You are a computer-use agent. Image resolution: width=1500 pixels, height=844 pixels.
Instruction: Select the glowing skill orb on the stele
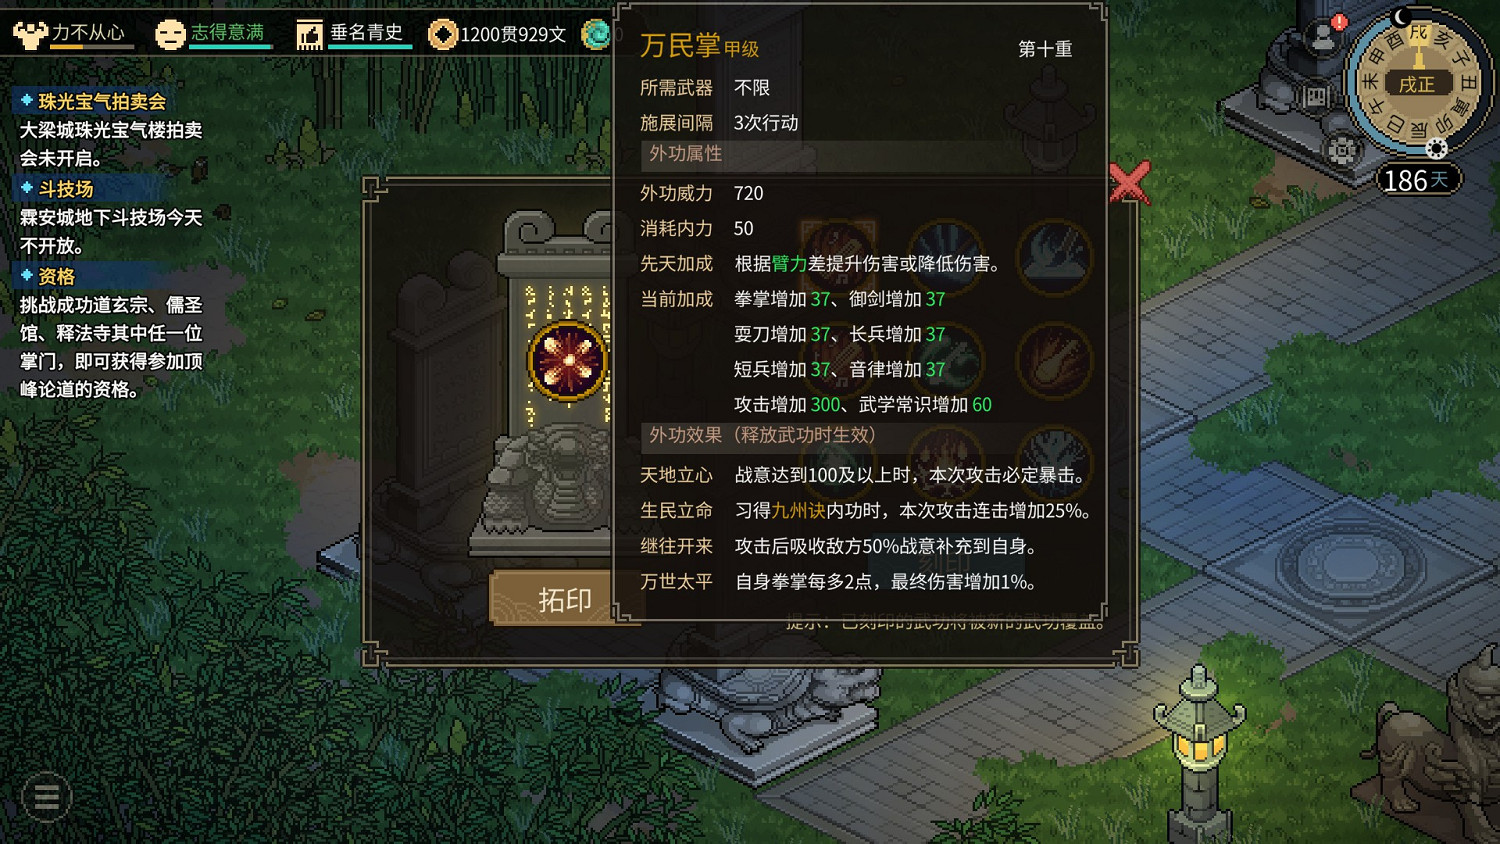[x=568, y=361]
